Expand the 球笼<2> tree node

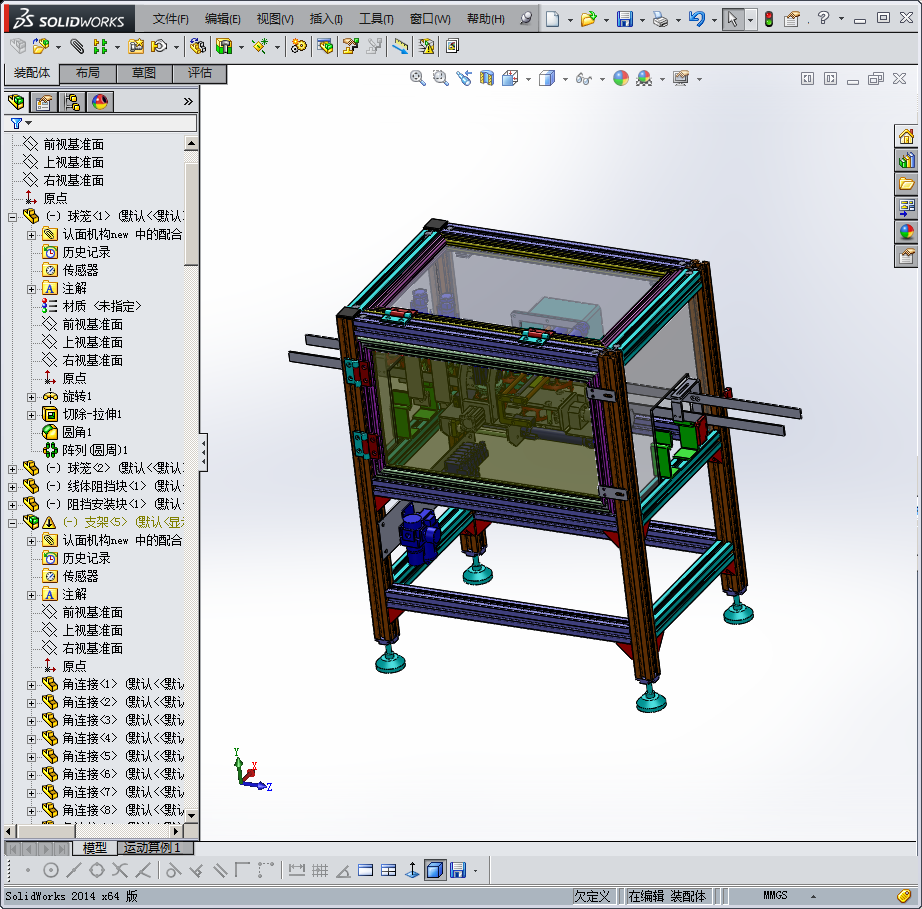coord(12,469)
